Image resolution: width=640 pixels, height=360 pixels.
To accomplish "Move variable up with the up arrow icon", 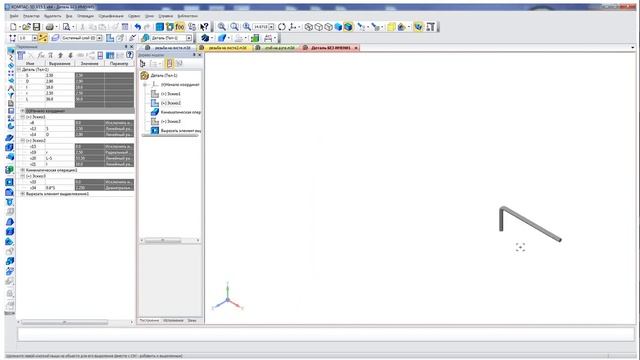I will tap(60, 55).
